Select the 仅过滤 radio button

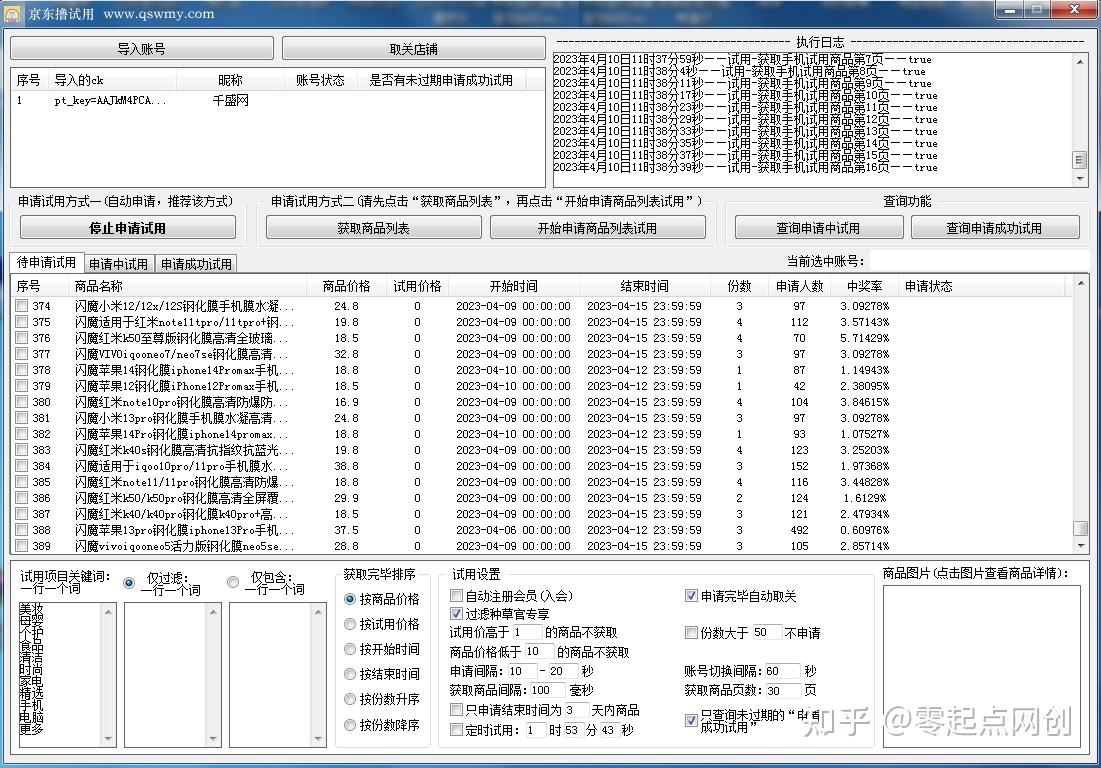click(x=129, y=583)
